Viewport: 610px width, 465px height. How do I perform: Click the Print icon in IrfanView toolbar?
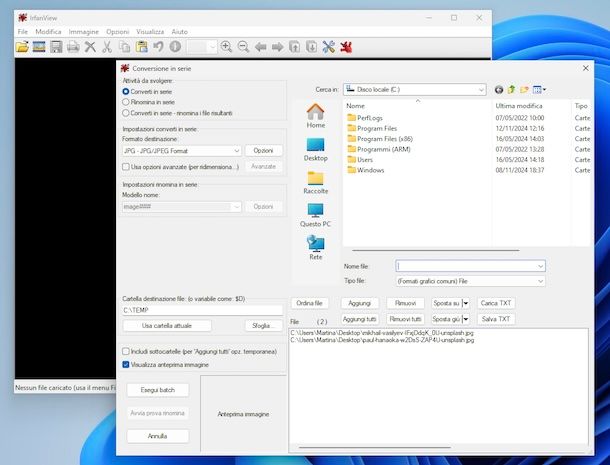pyautogui.click(x=73, y=47)
